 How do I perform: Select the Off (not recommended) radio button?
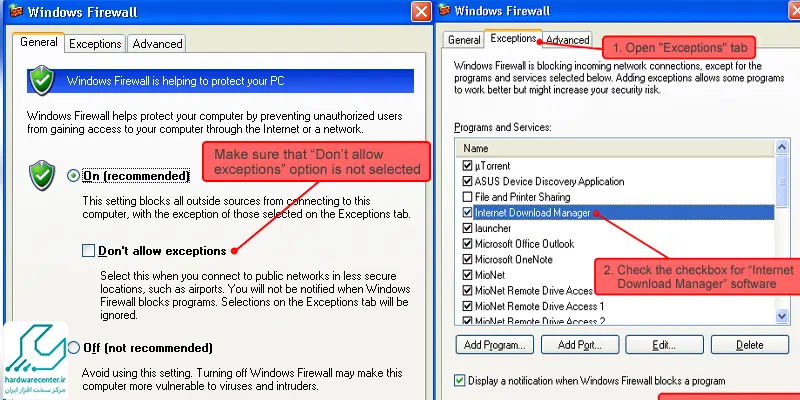(72, 348)
